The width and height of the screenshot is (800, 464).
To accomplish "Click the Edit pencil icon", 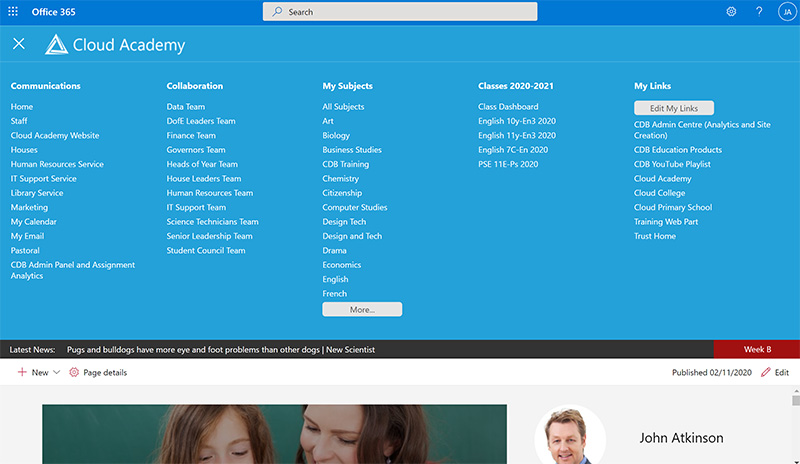I will 765,372.
